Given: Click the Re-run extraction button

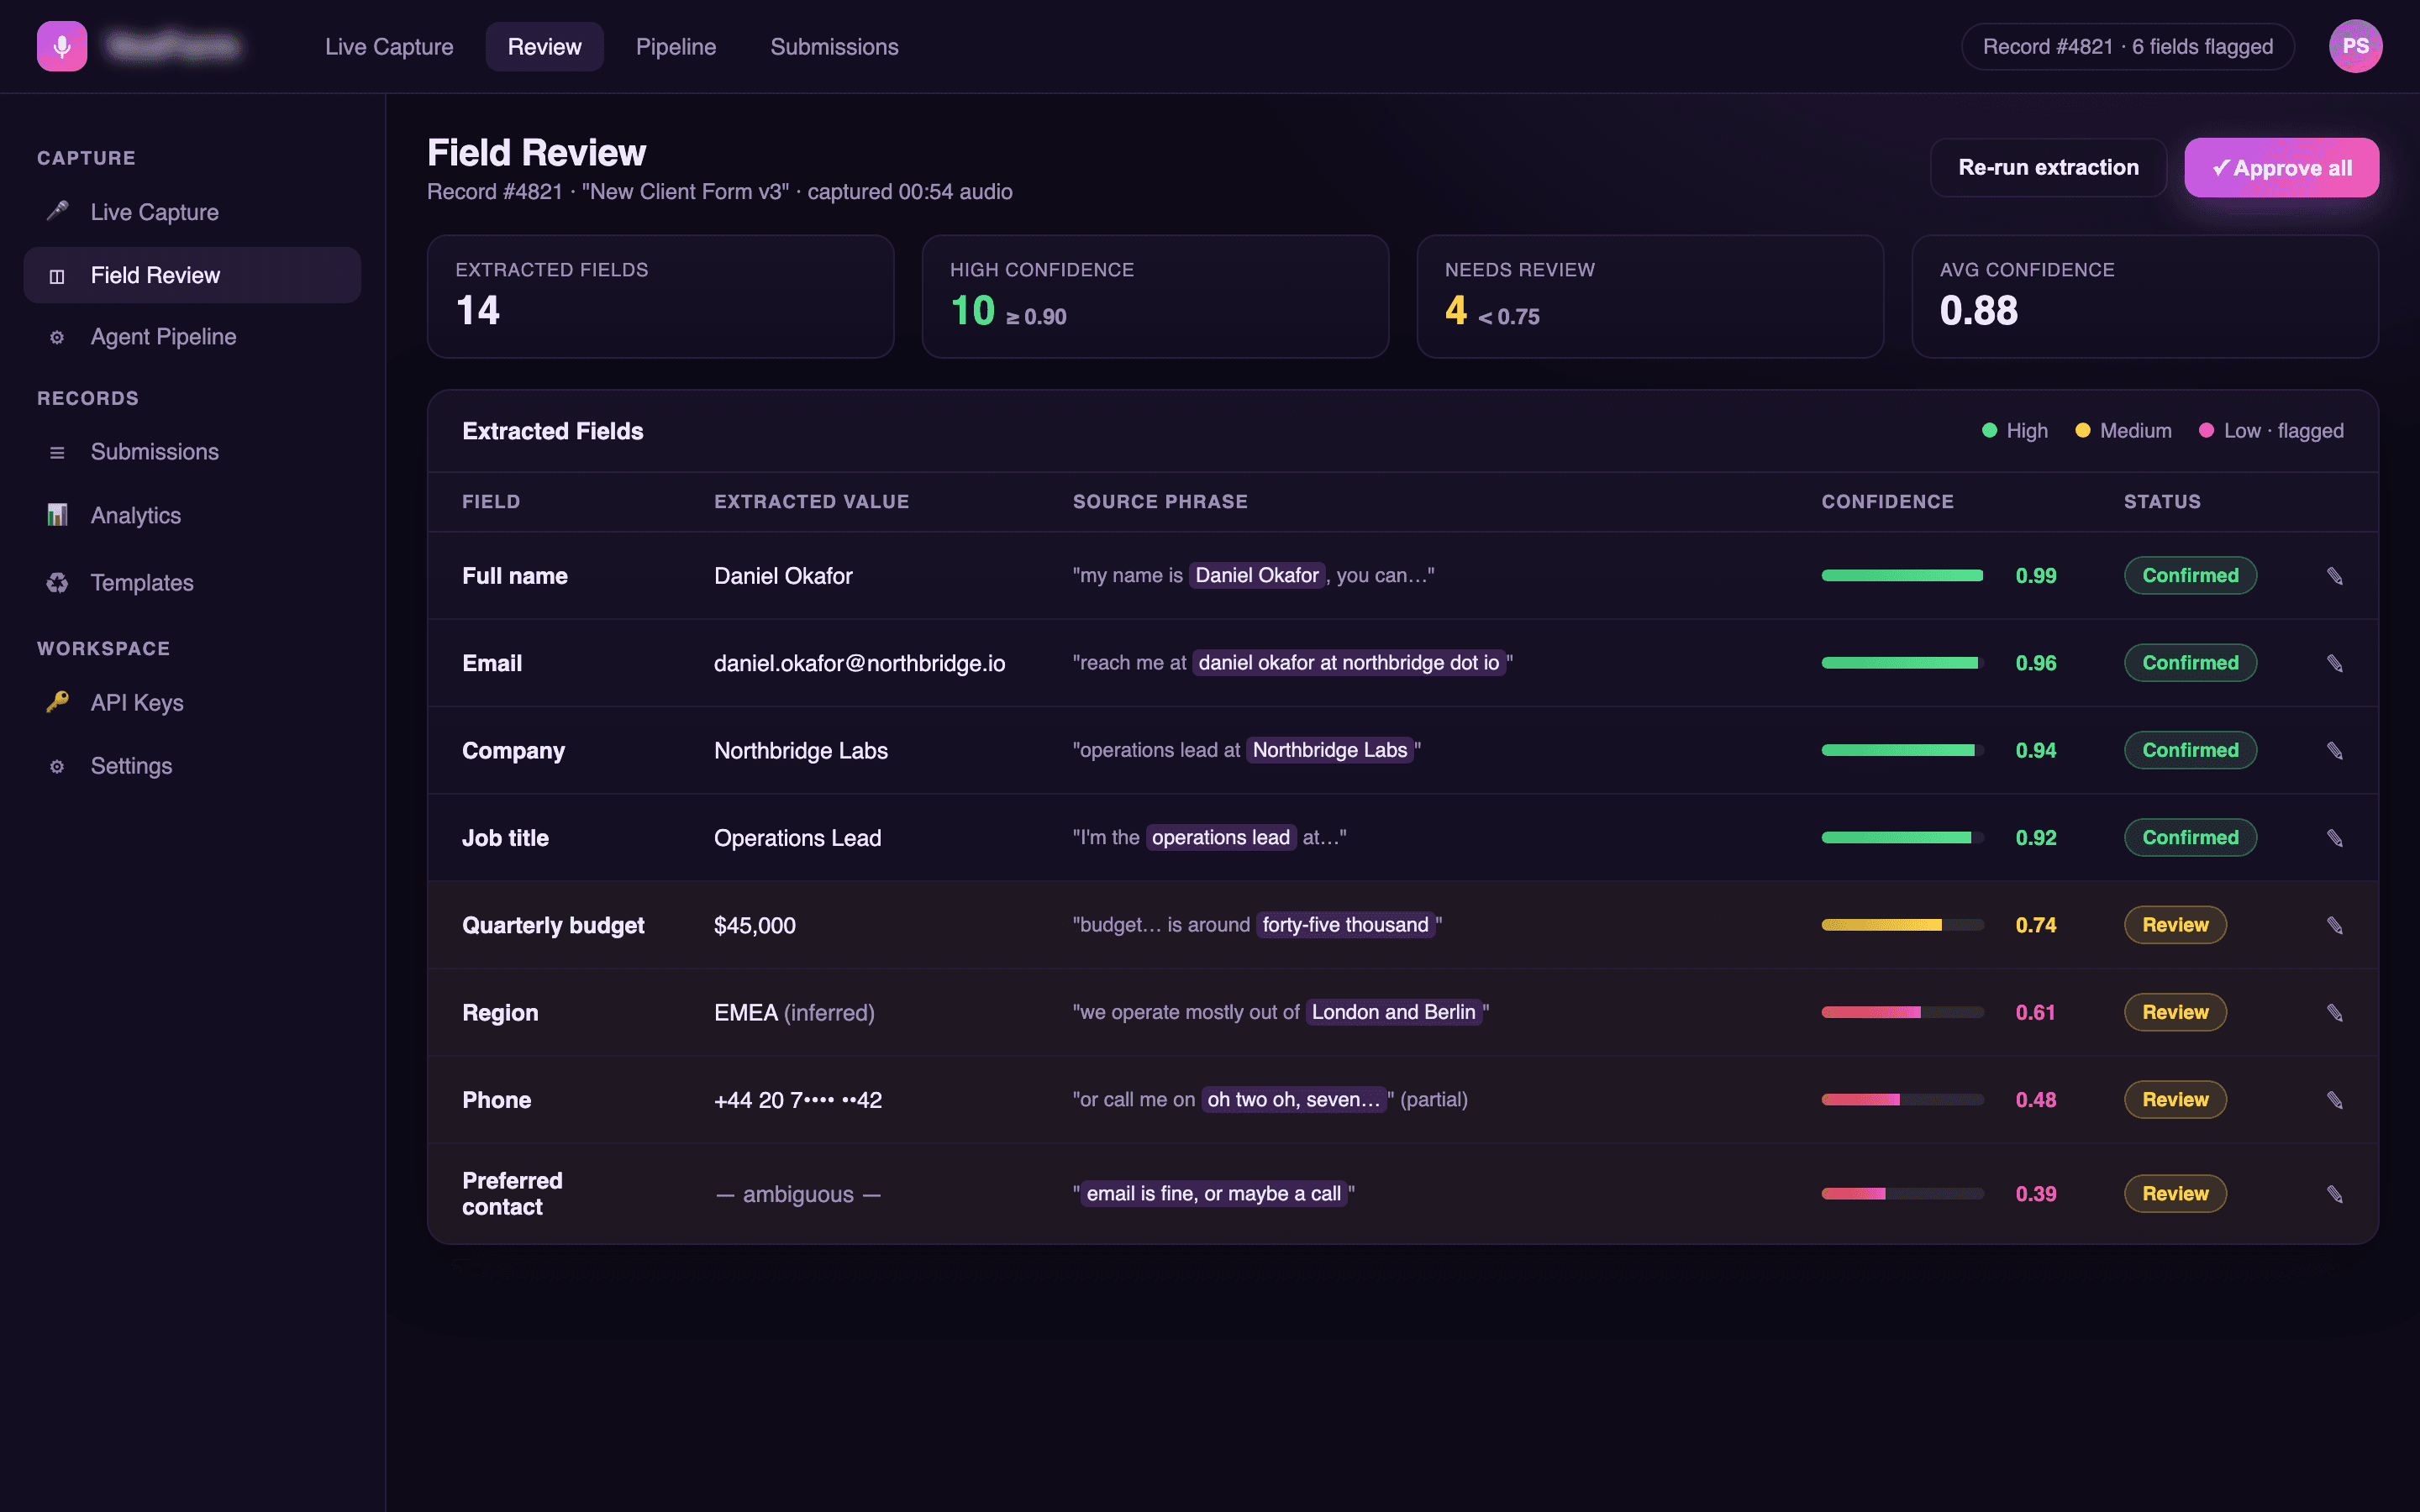Looking at the screenshot, I should [2048, 167].
